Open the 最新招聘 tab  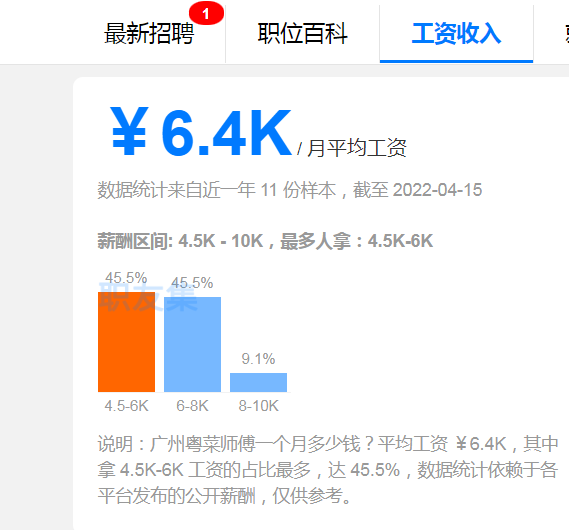coord(149,34)
